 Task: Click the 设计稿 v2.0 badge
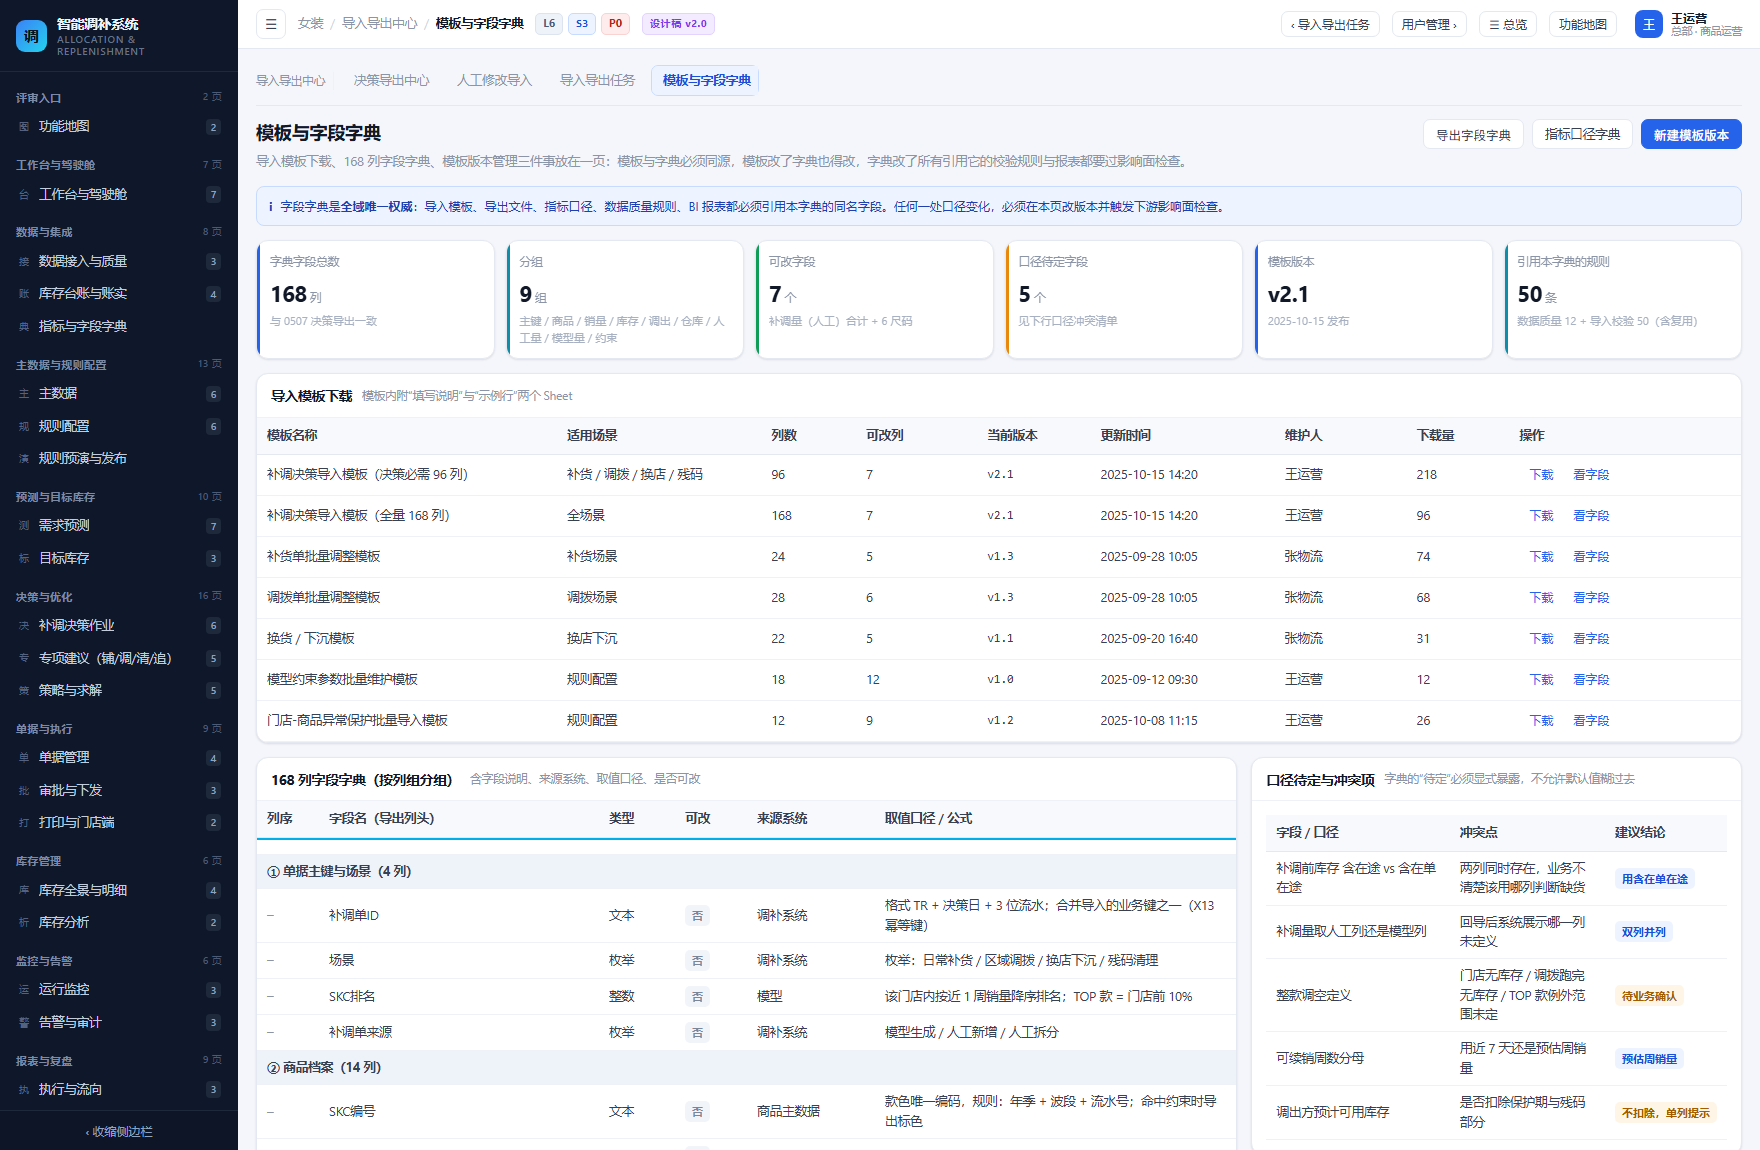point(678,24)
